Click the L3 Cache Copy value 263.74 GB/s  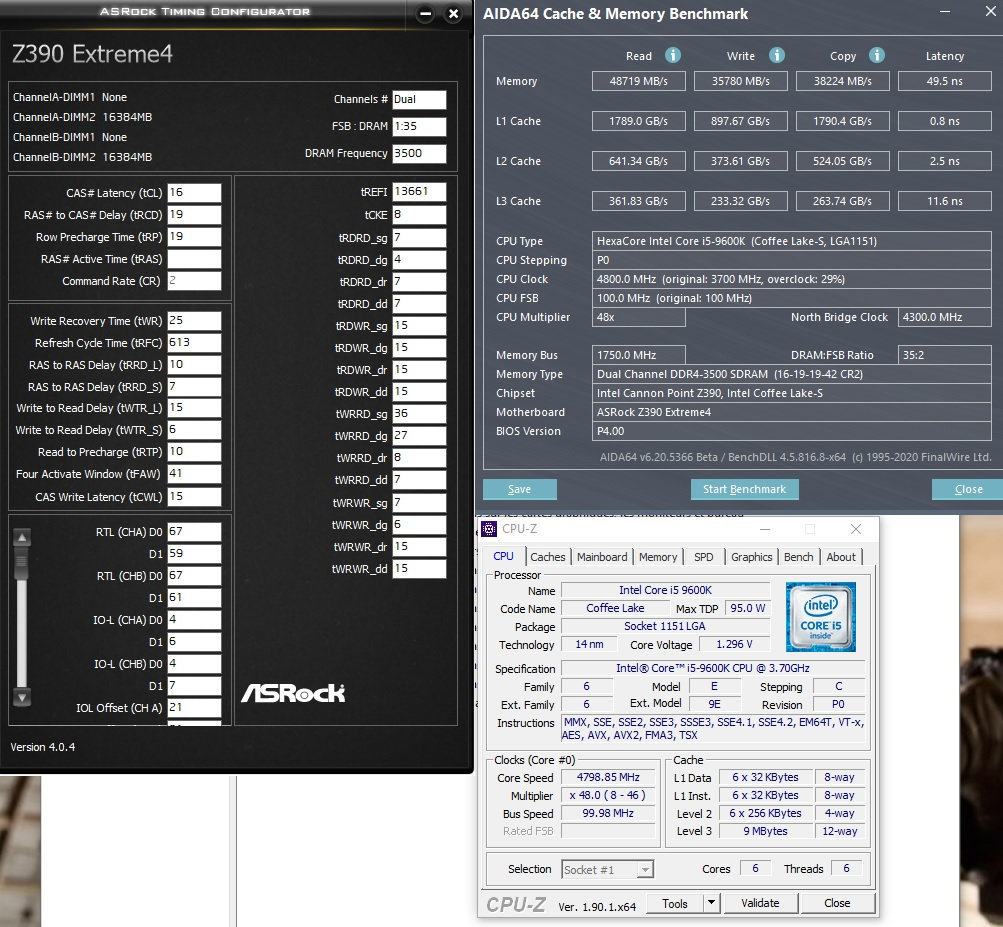coord(842,201)
